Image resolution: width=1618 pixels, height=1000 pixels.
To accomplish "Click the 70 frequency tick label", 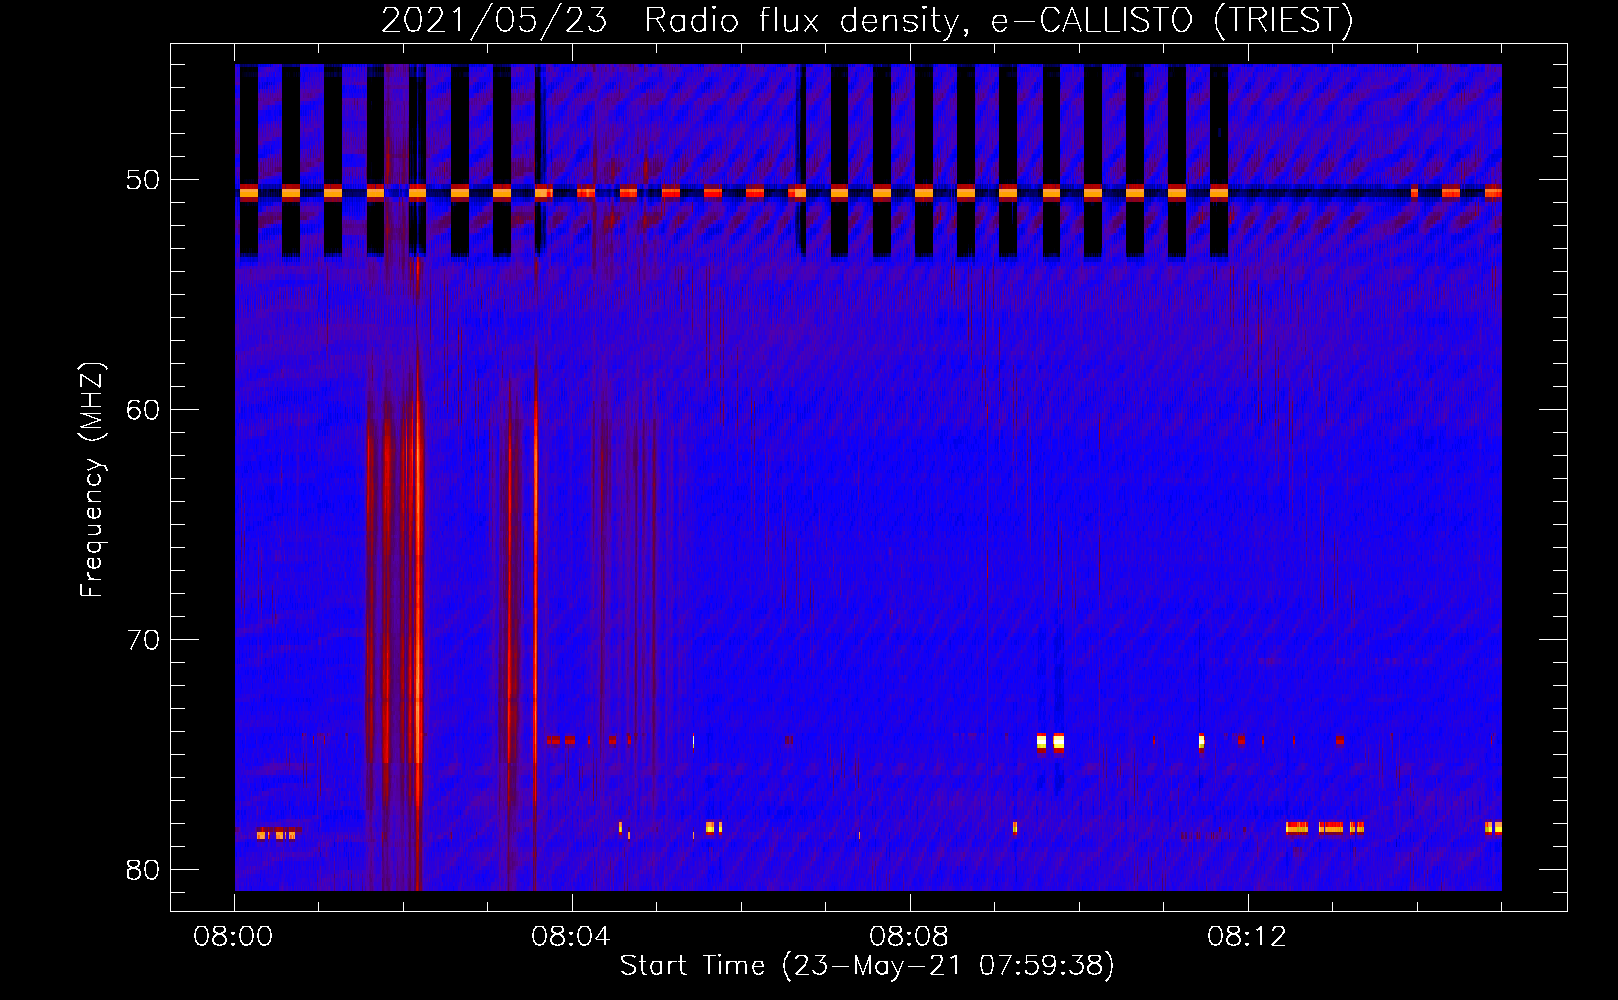I will (144, 640).
